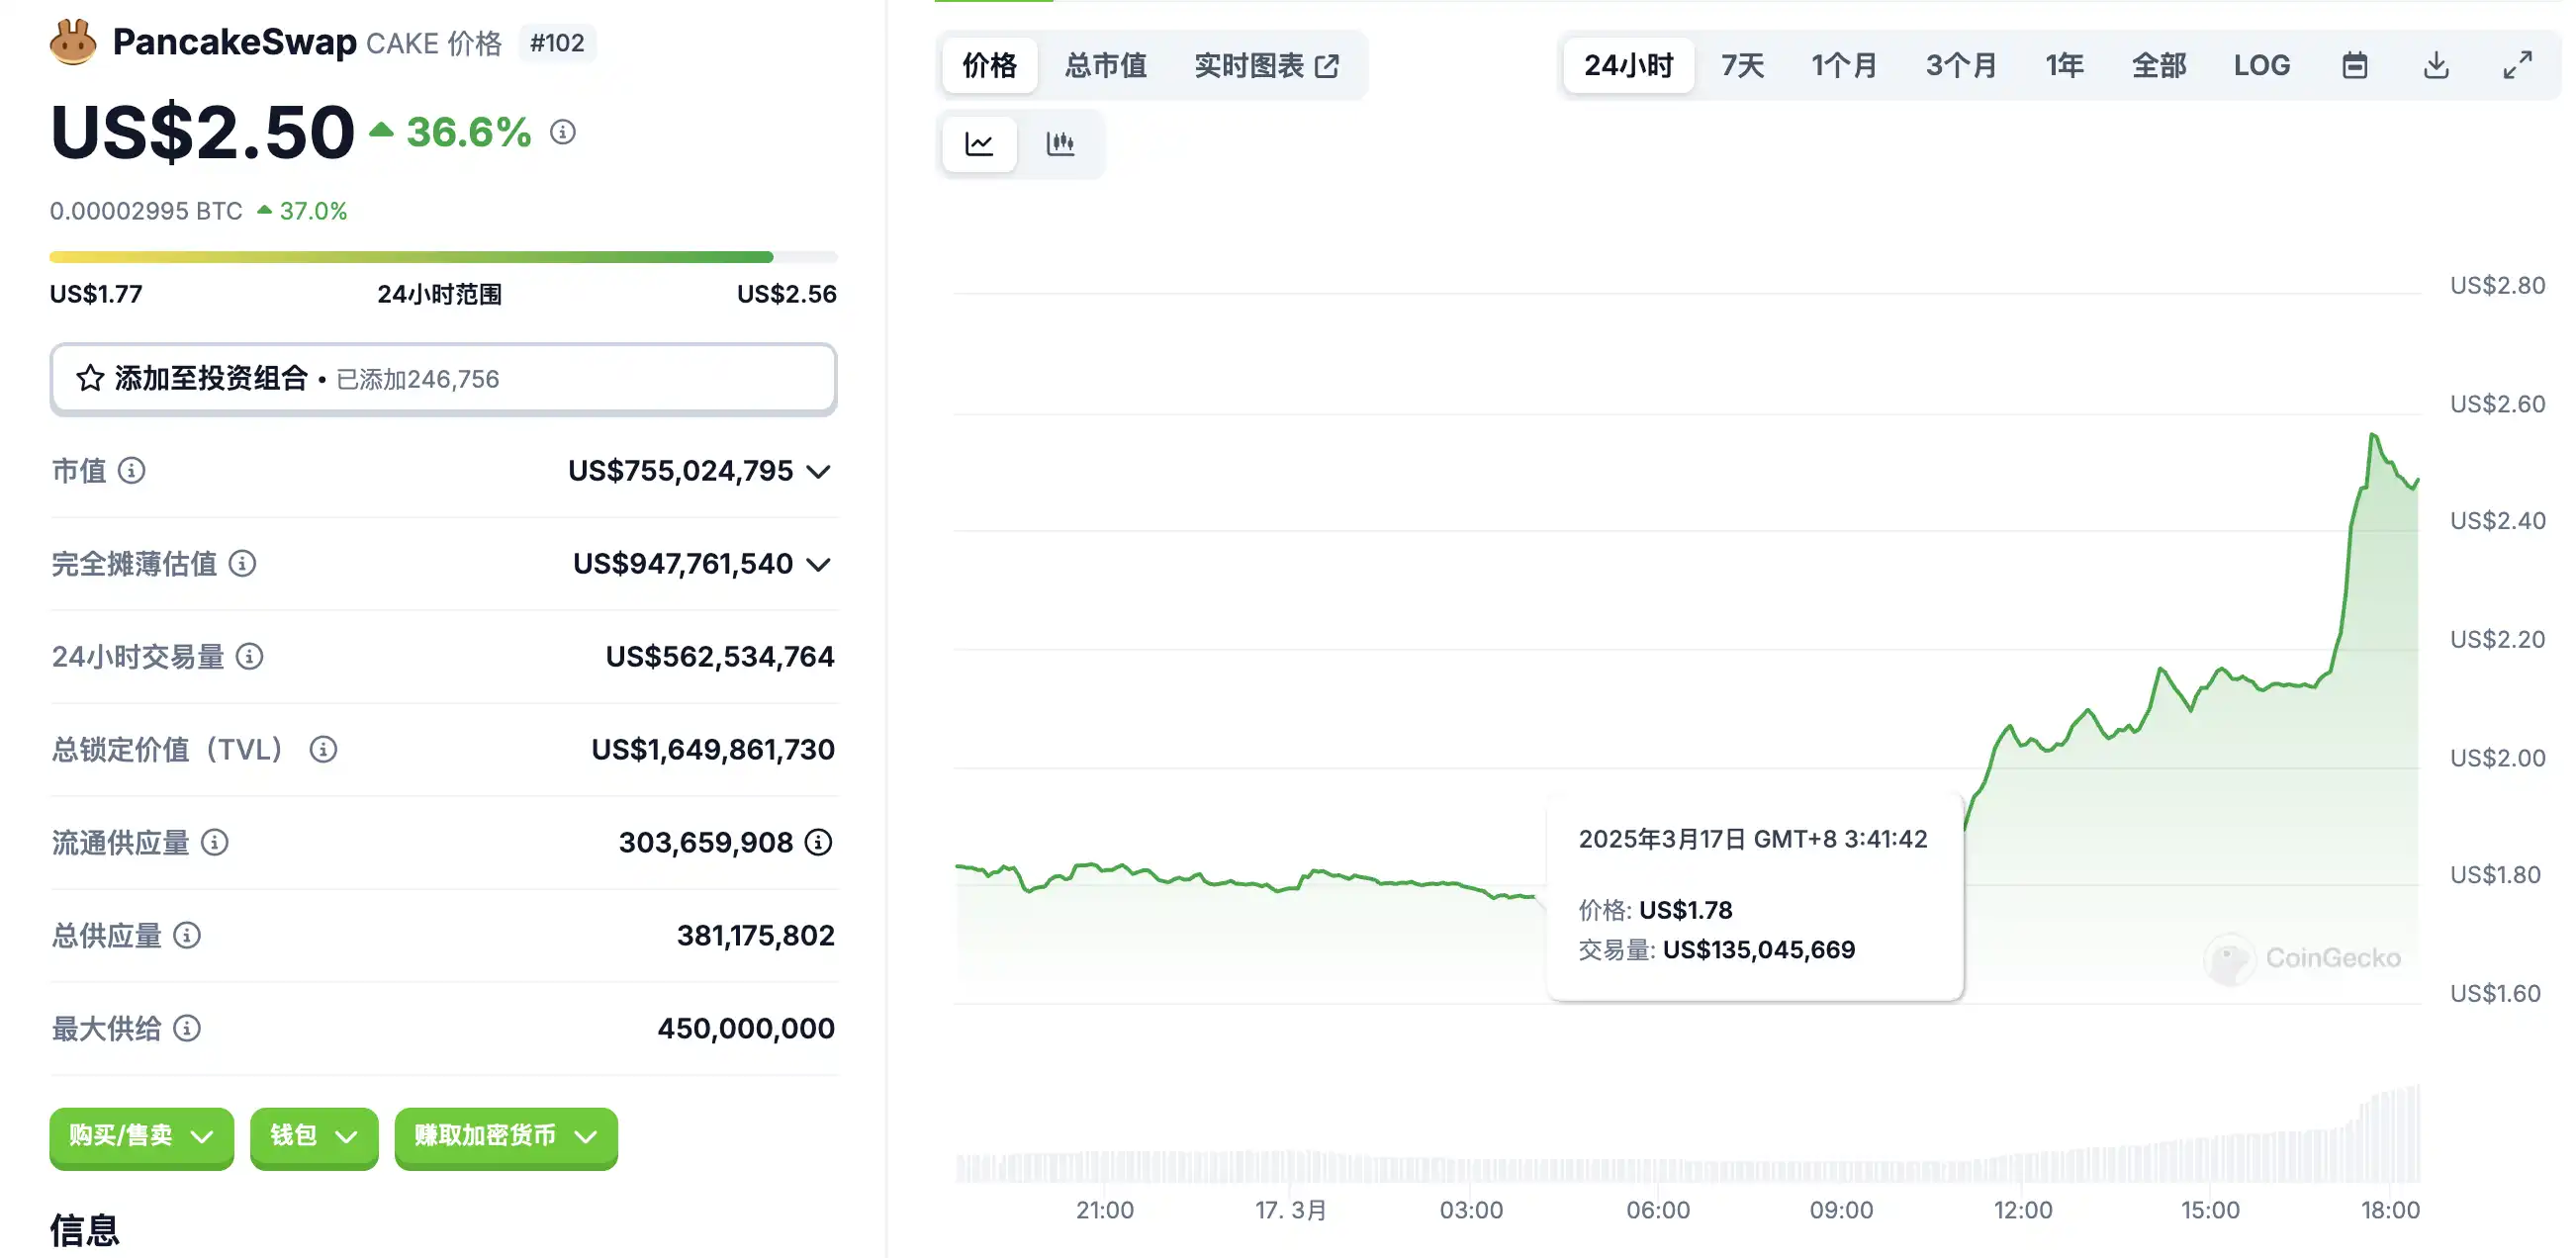Viewport: 2576px width, 1258px height.
Task: Show info tooltip for 24小时交易量
Action: tap(249, 656)
